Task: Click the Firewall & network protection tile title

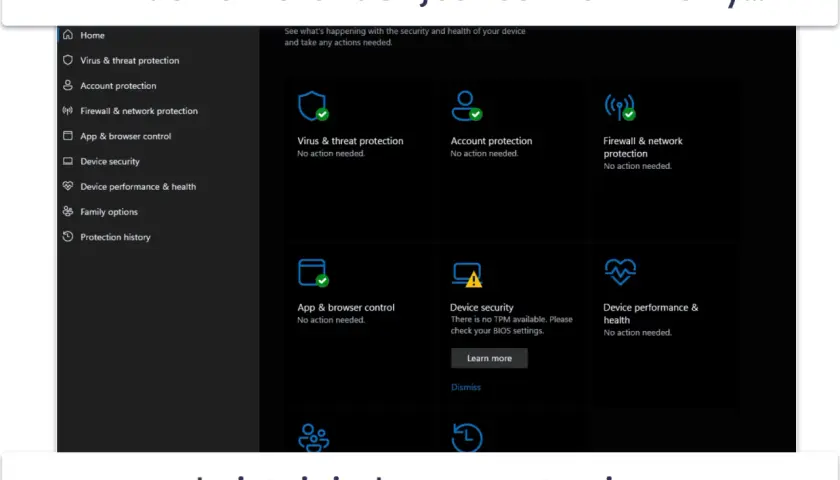Action: [x=643, y=147]
